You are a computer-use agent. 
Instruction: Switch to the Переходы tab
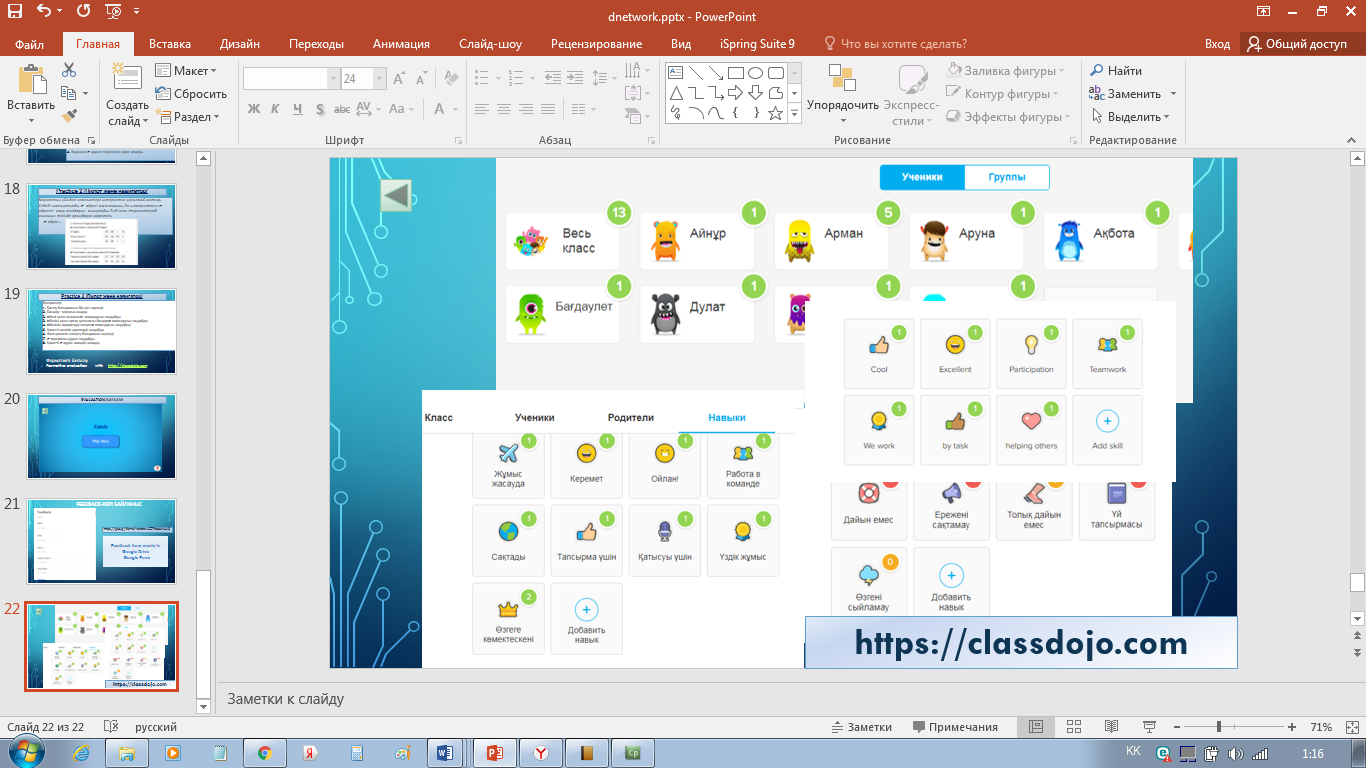pos(316,44)
